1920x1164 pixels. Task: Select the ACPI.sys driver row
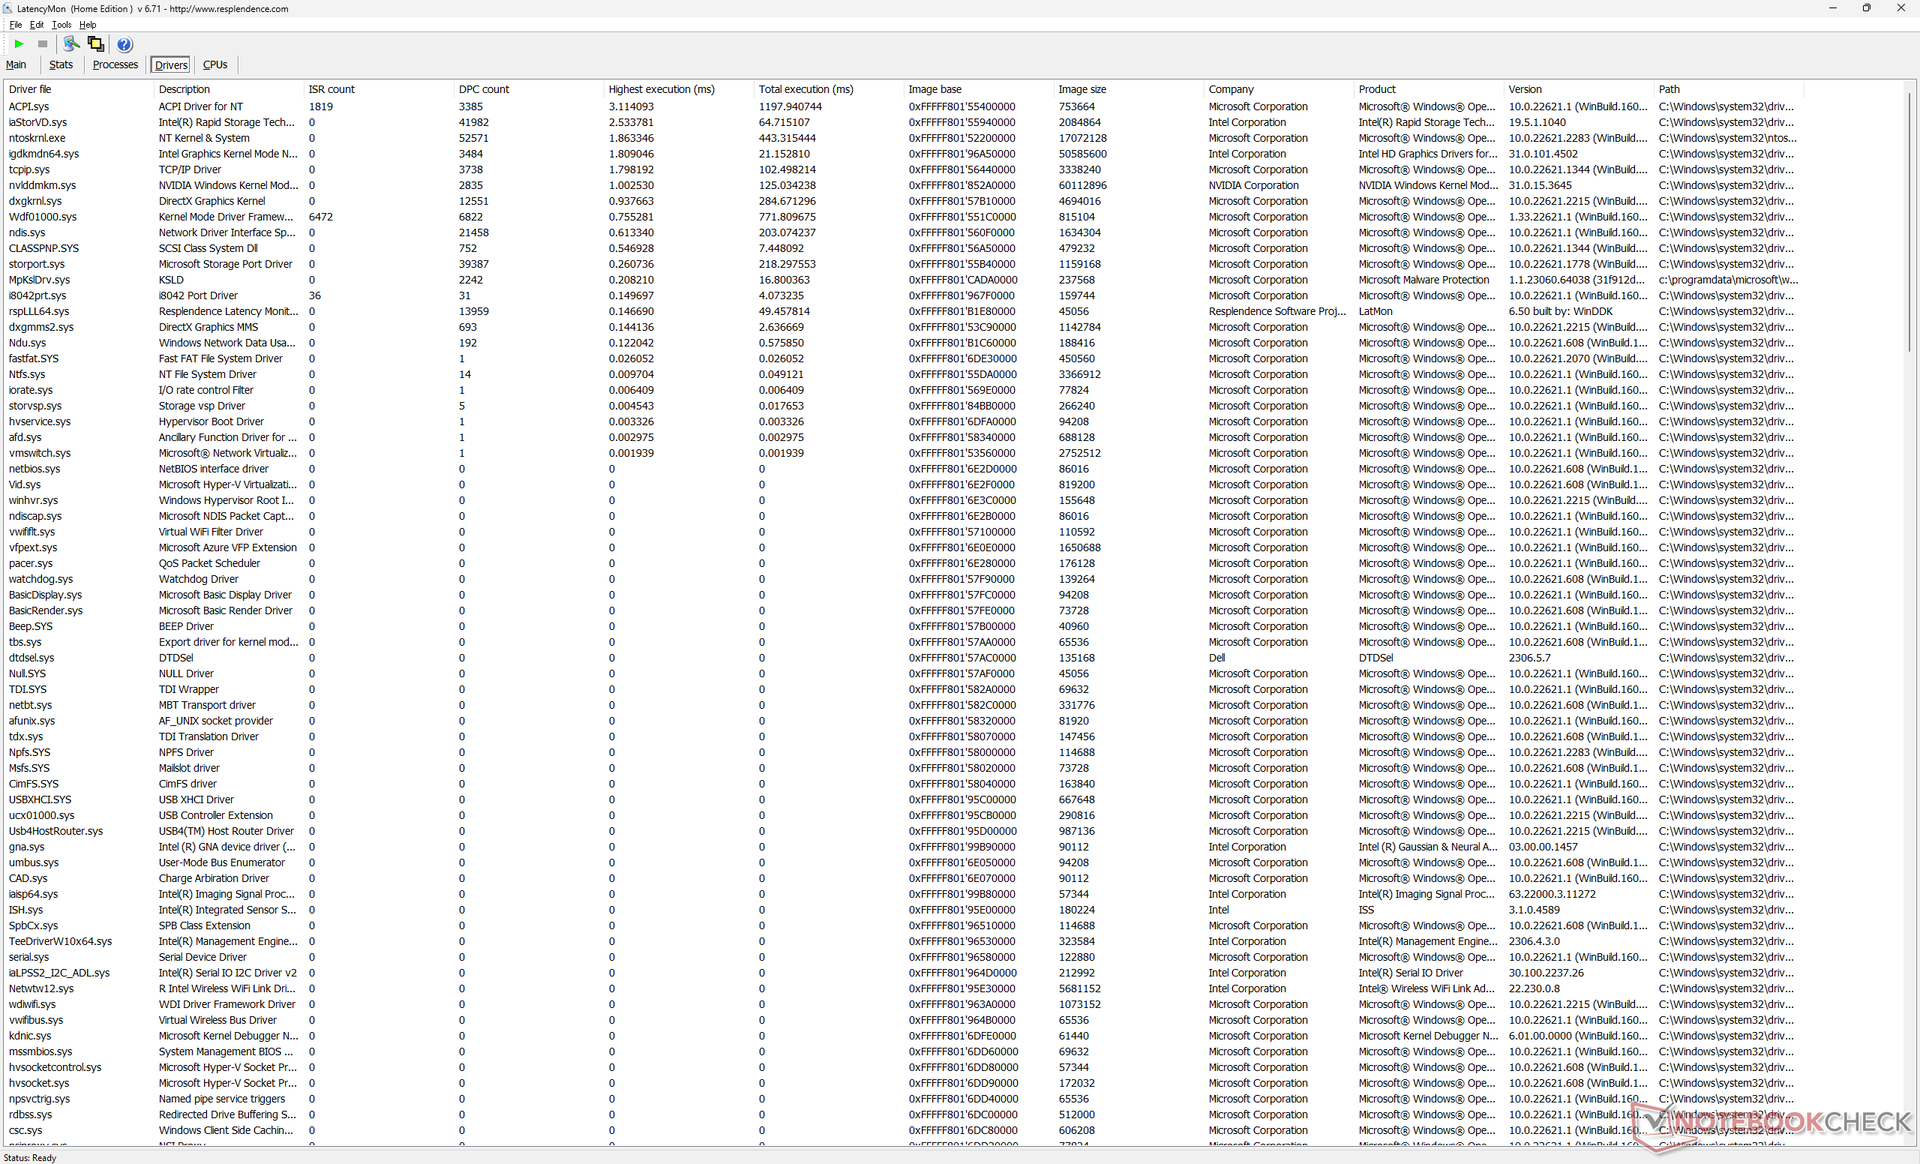pos(29,106)
